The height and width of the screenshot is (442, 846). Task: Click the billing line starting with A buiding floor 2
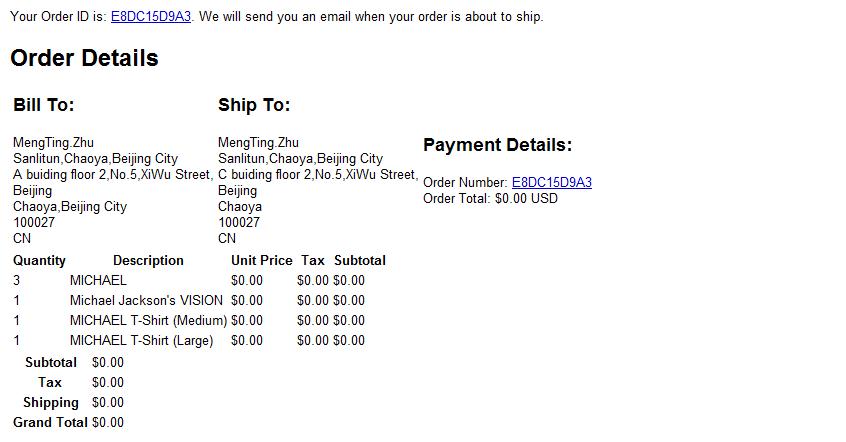click(x=112, y=175)
